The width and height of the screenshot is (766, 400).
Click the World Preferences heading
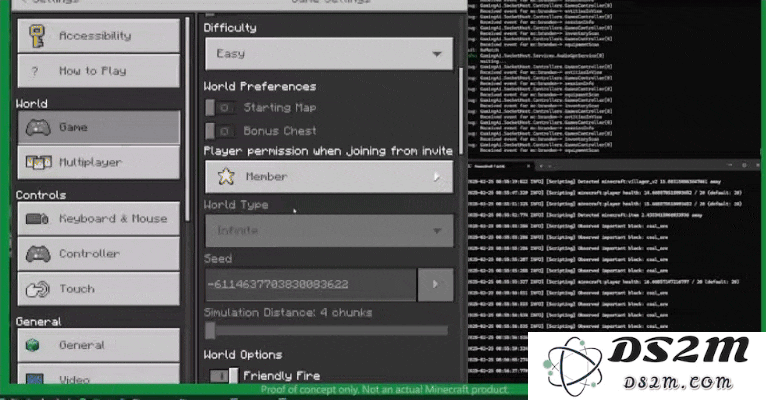click(260, 86)
